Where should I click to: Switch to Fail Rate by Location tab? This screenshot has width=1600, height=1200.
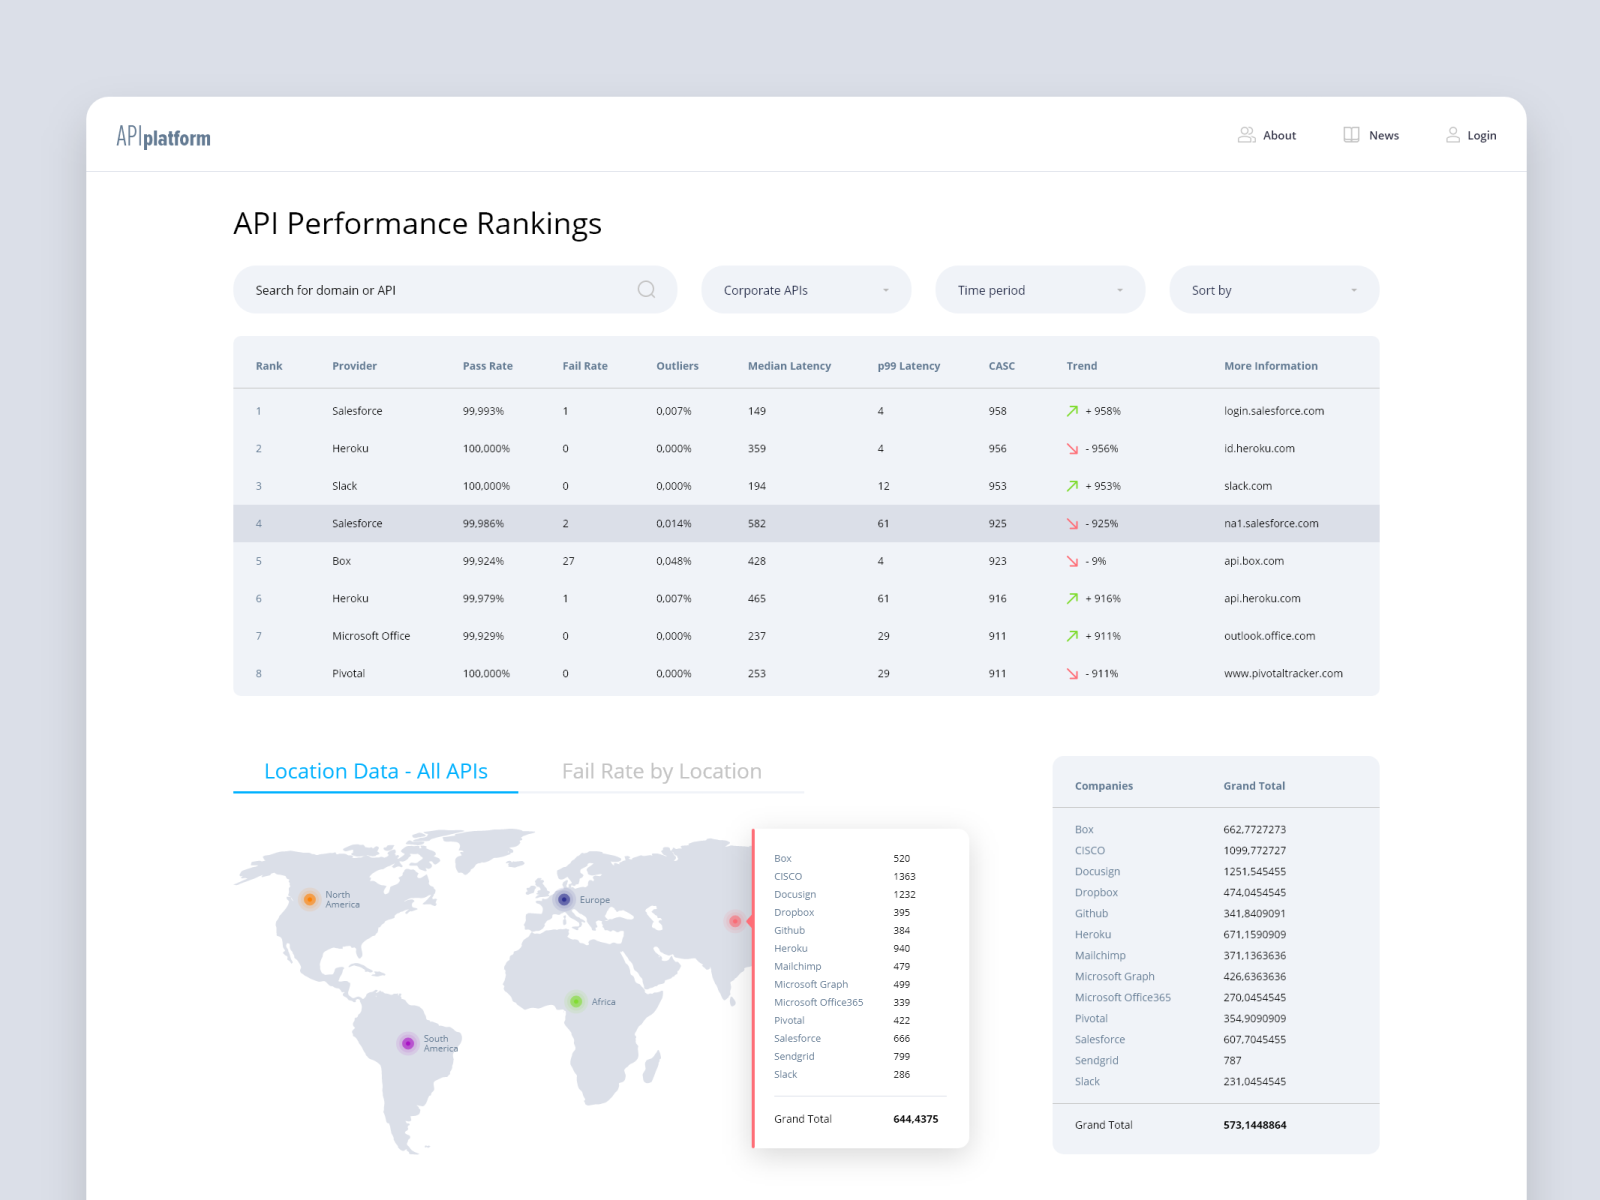point(661,771)
